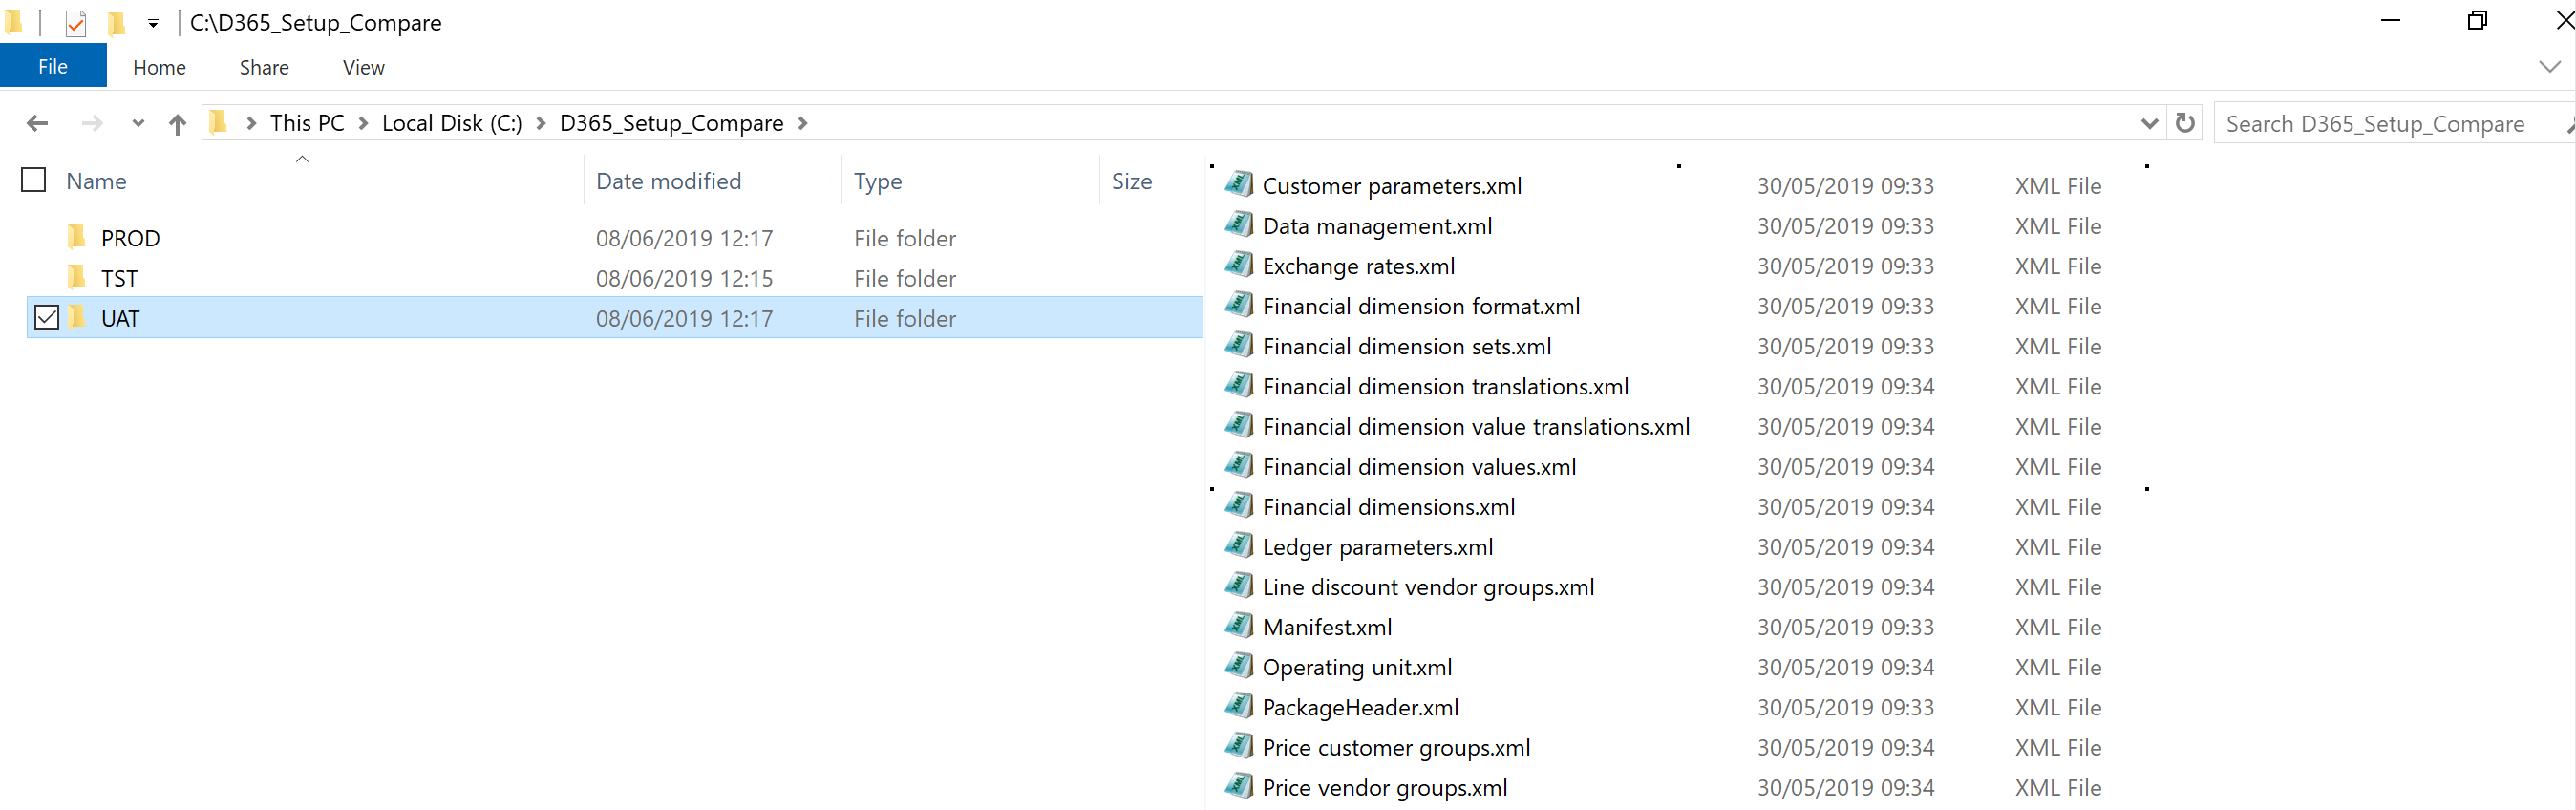Viewport: 2576px width, 810px height.
Task: Select the file name Exchange rates.xml
Action: point(1358,266)
